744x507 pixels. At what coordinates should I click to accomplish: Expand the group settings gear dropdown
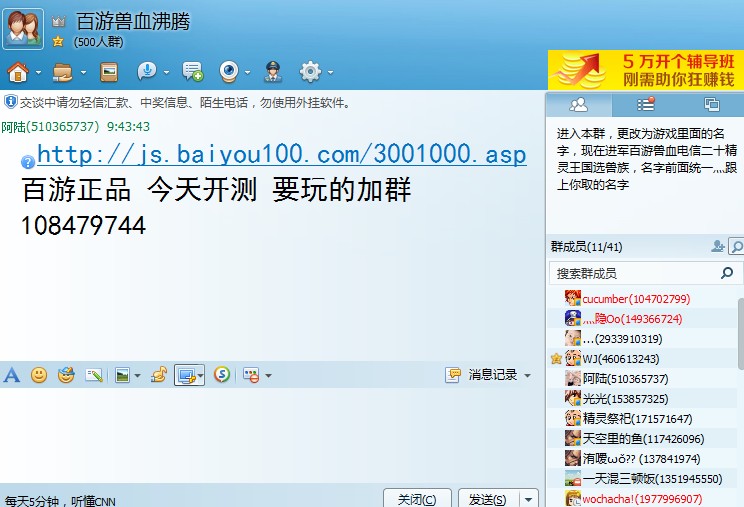point(330,73)
